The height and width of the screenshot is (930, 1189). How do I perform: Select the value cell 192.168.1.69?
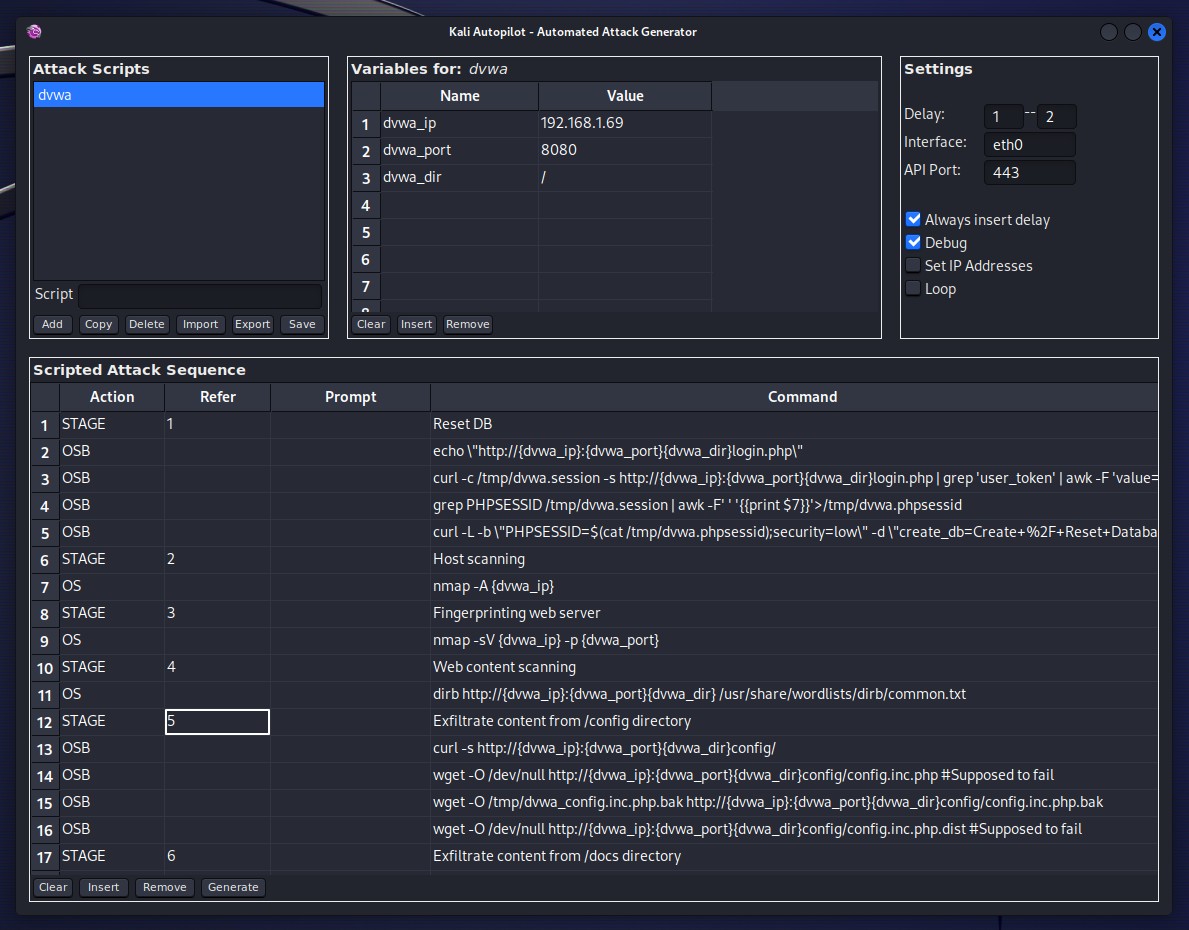[625, 123]
